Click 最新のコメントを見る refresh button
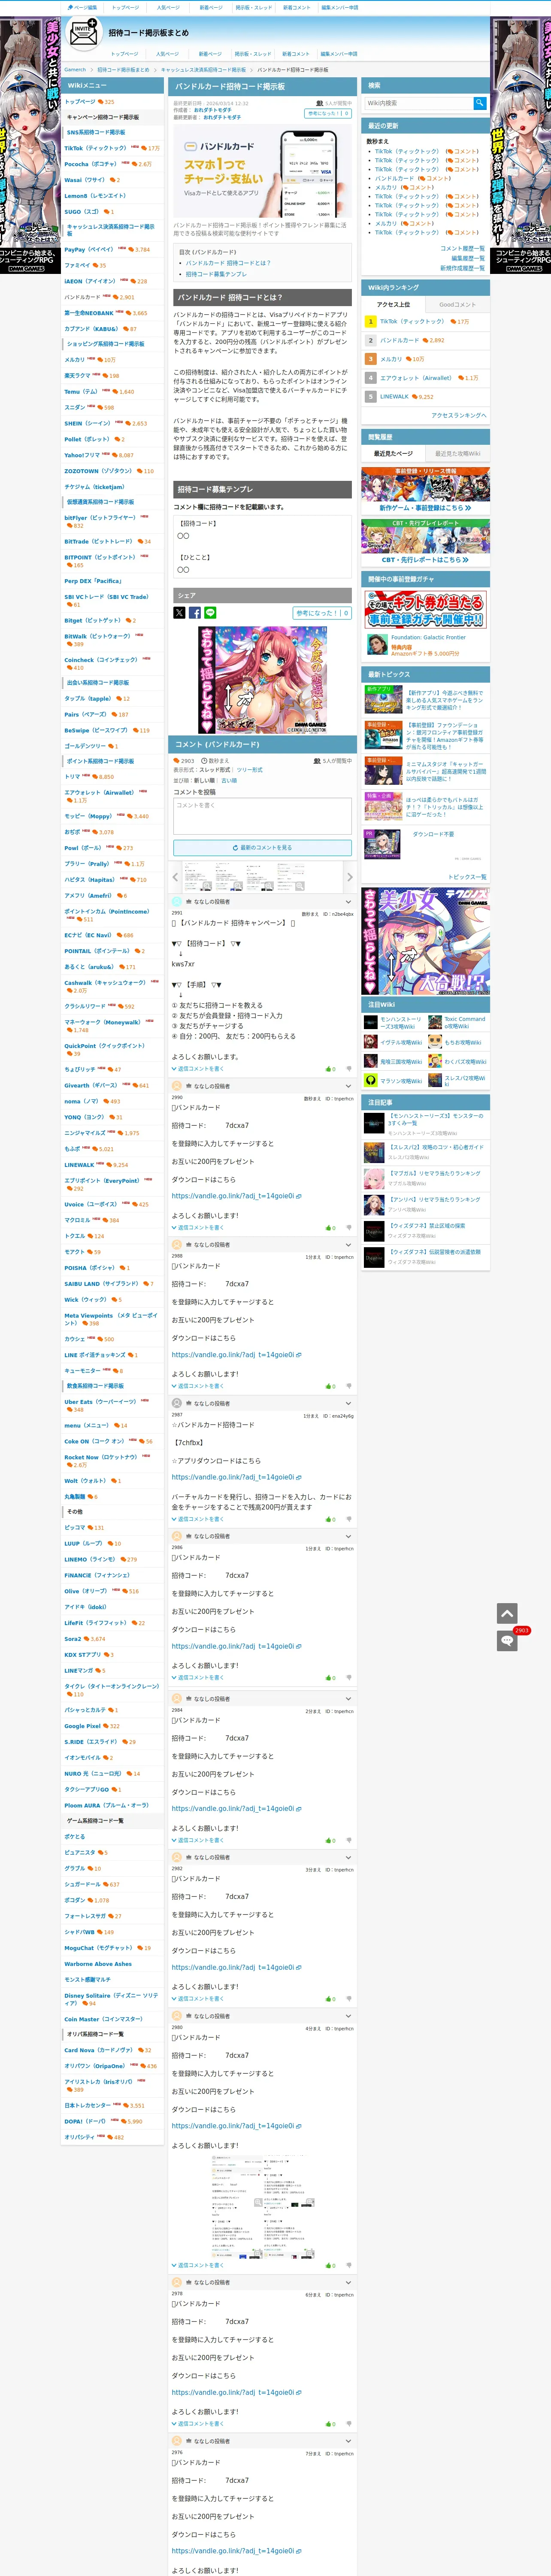 262,848
